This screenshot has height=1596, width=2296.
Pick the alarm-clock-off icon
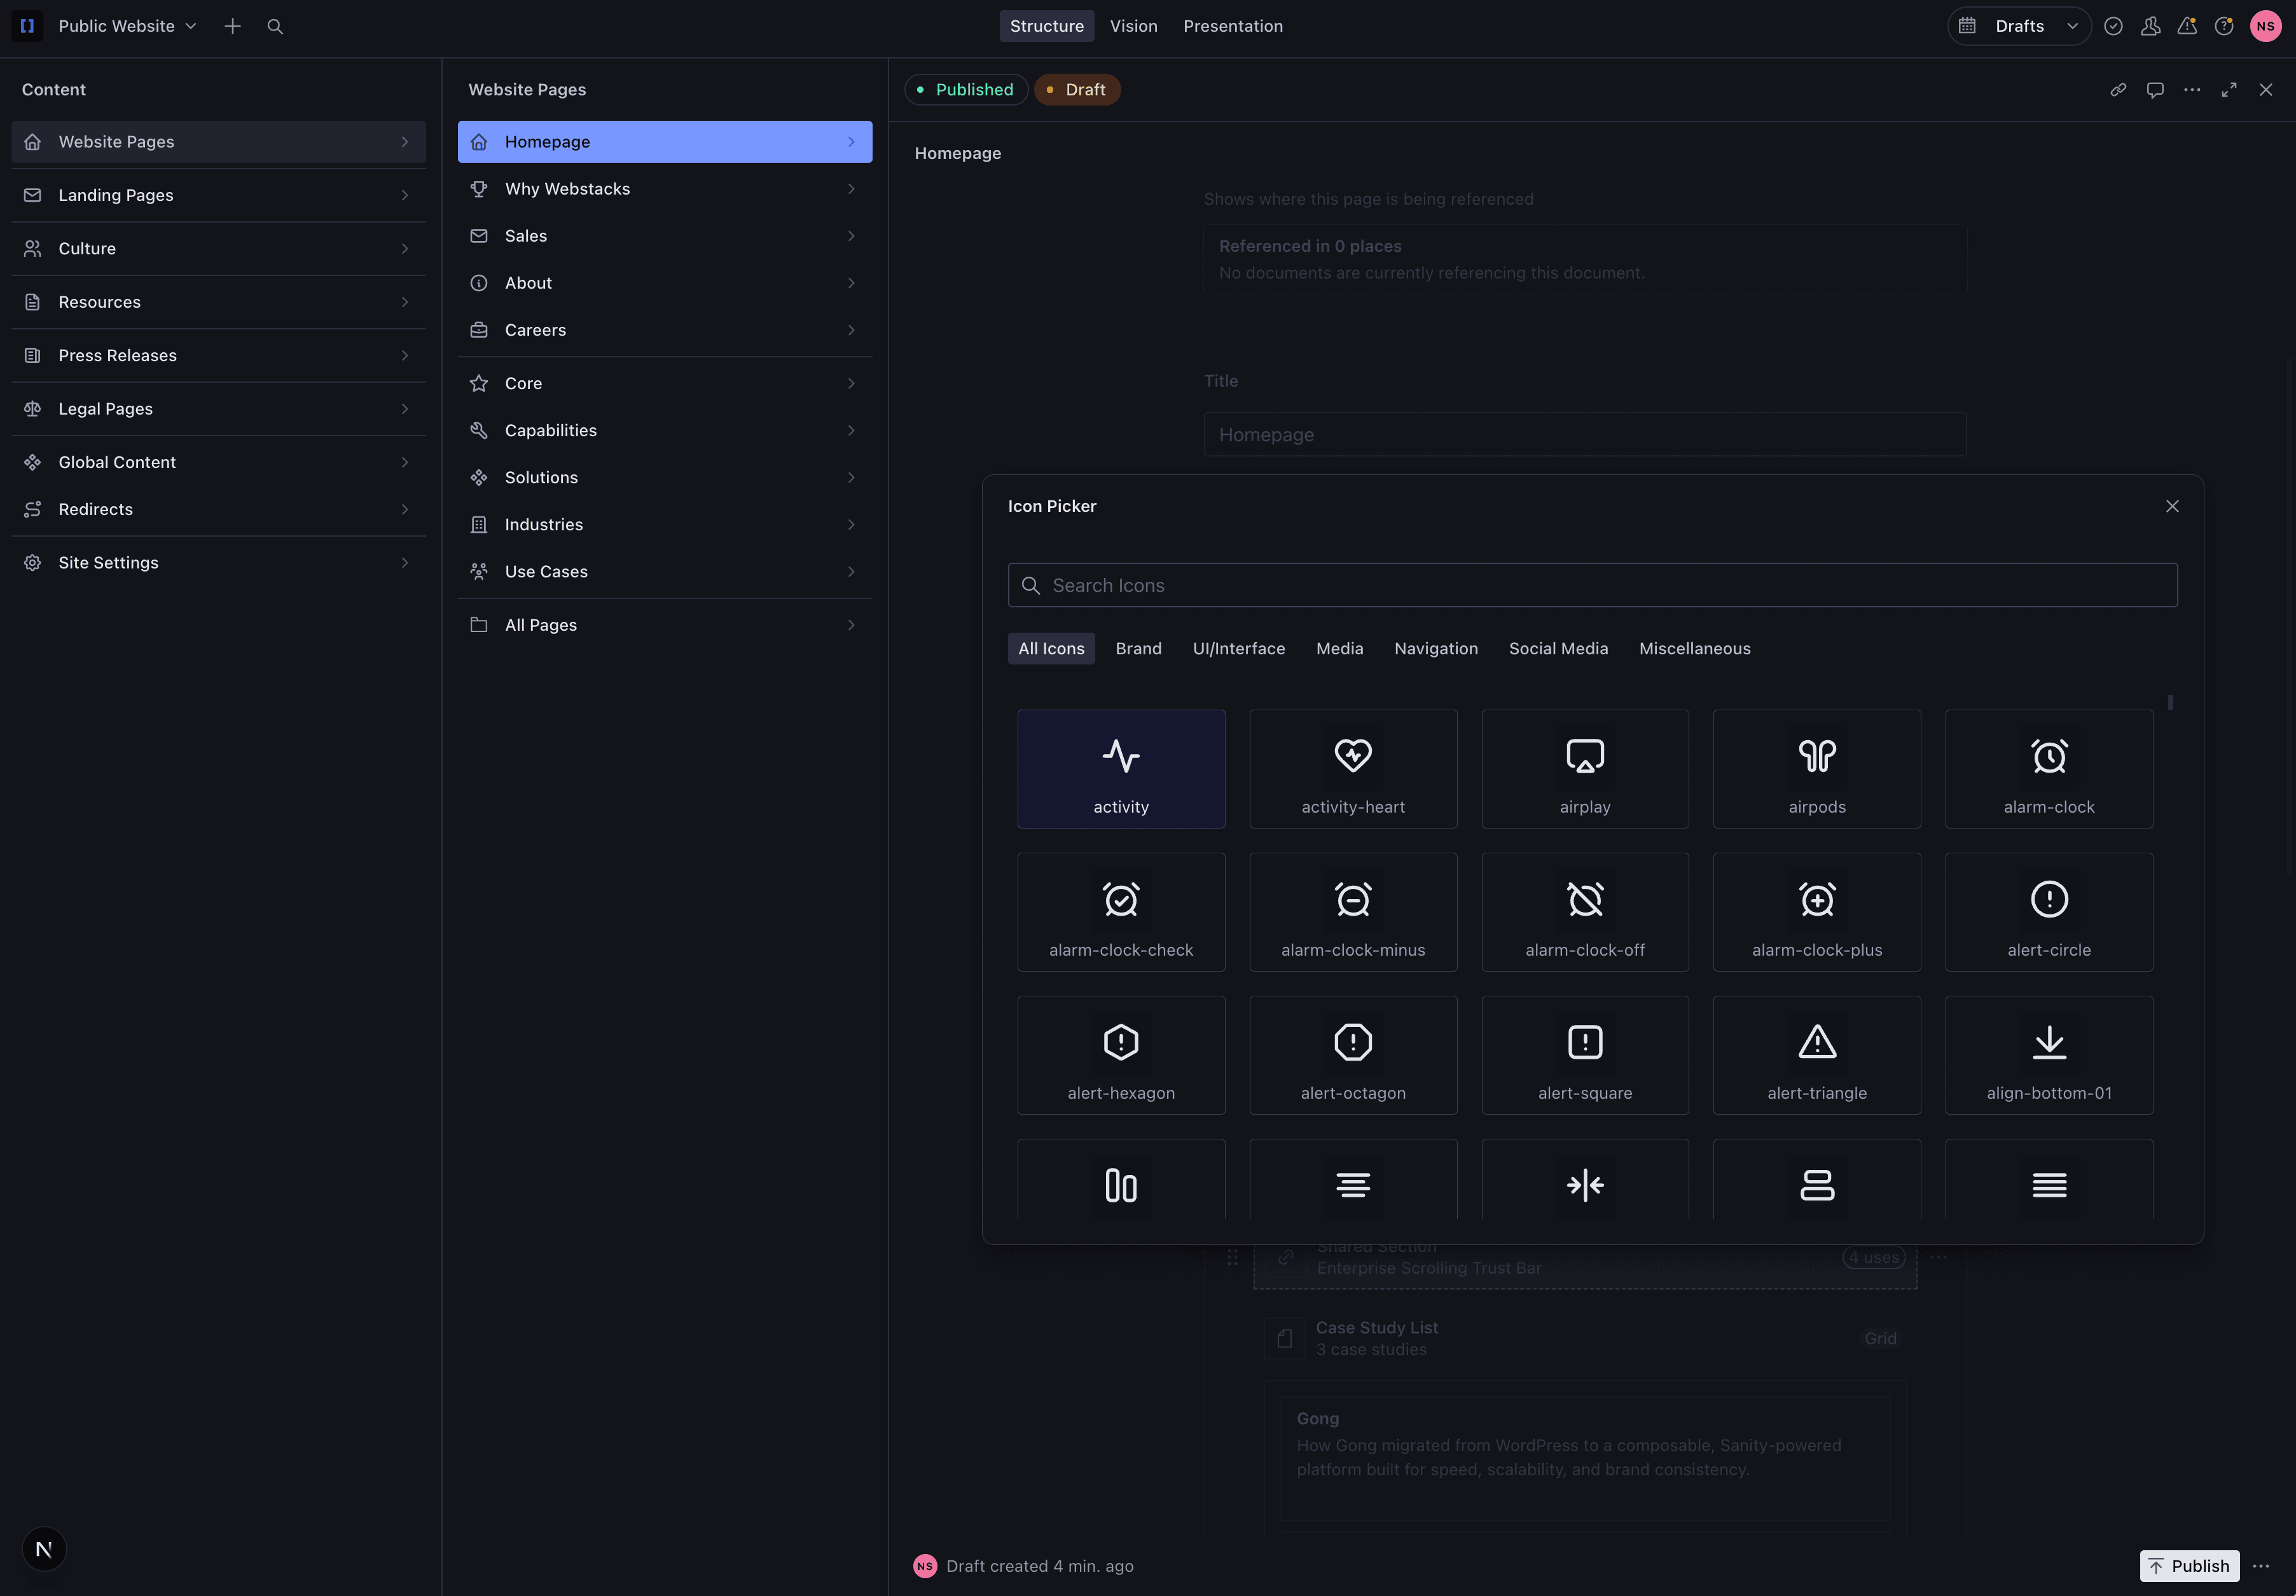[x=1584, y=911]
